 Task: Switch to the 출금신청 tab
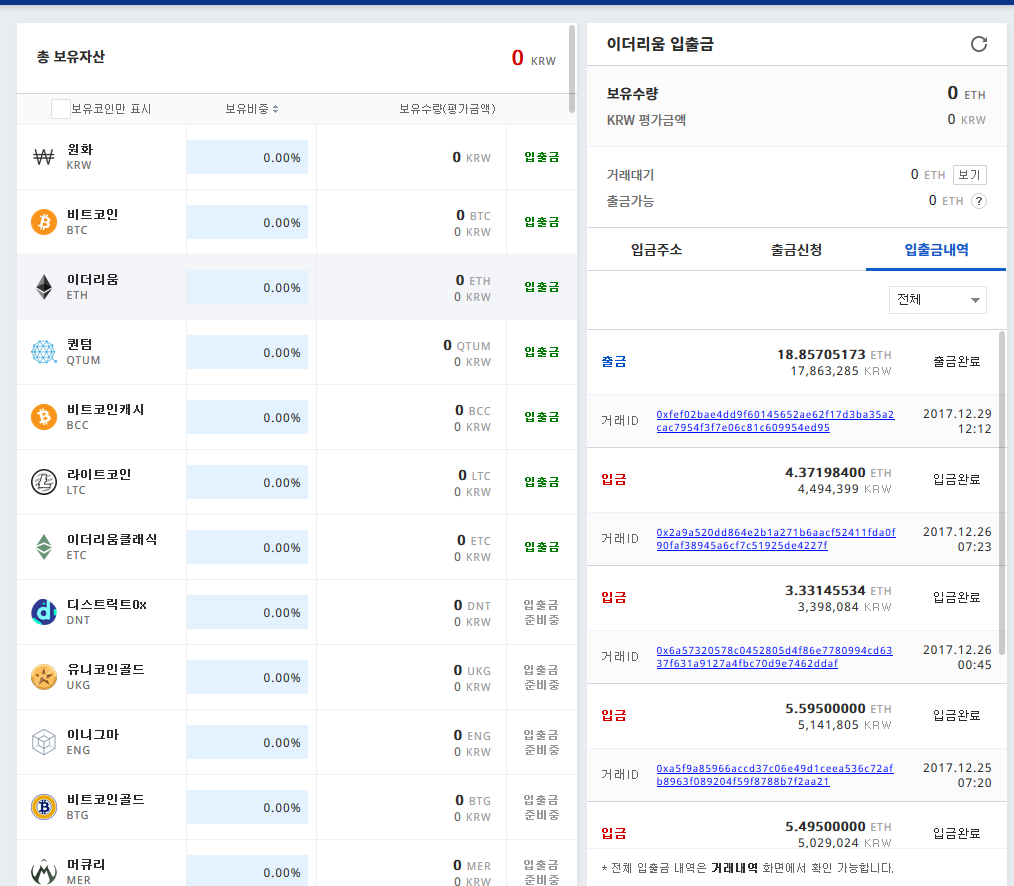coord(796,250)
